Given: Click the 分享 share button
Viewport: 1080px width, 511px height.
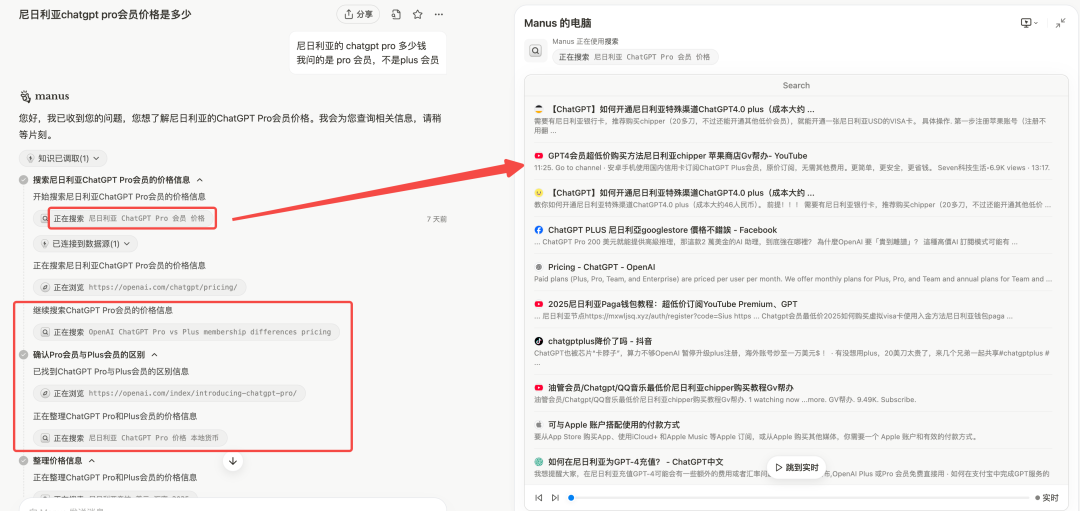Looking at the screenshot, I should pos(358,14).
